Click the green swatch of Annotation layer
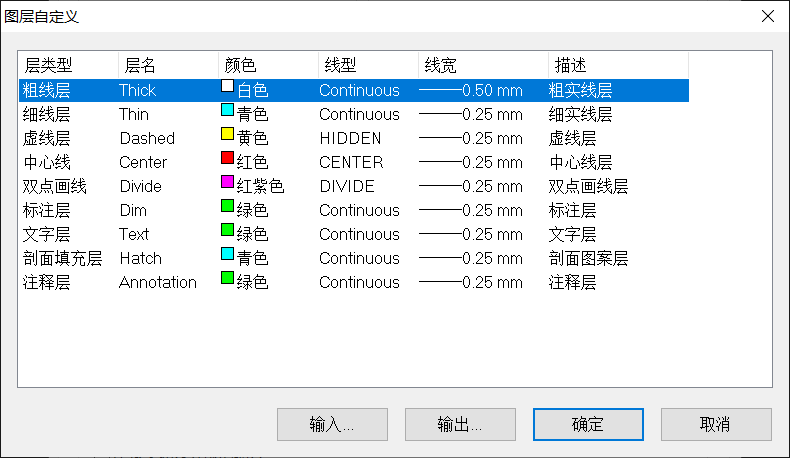 [227, 278]
